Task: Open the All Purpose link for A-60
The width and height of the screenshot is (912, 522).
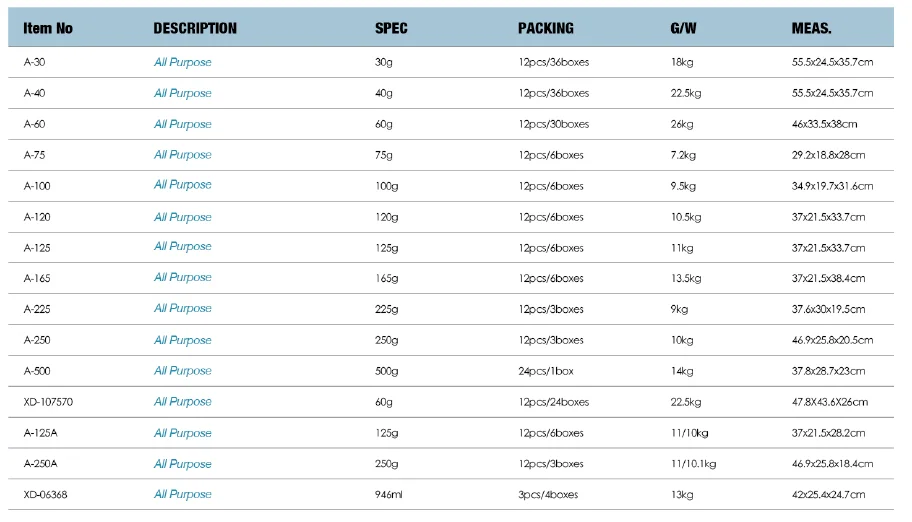Action: (183, 124)
